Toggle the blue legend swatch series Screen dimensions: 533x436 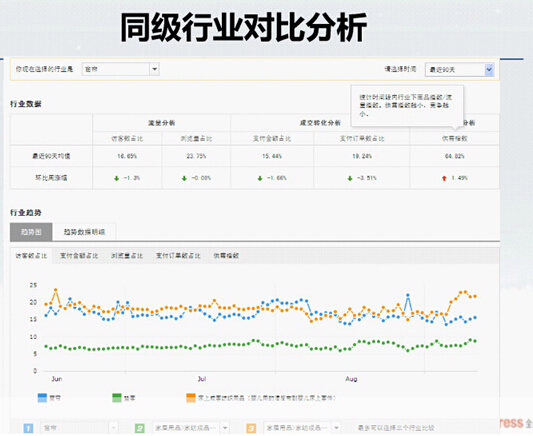point(42,398)
